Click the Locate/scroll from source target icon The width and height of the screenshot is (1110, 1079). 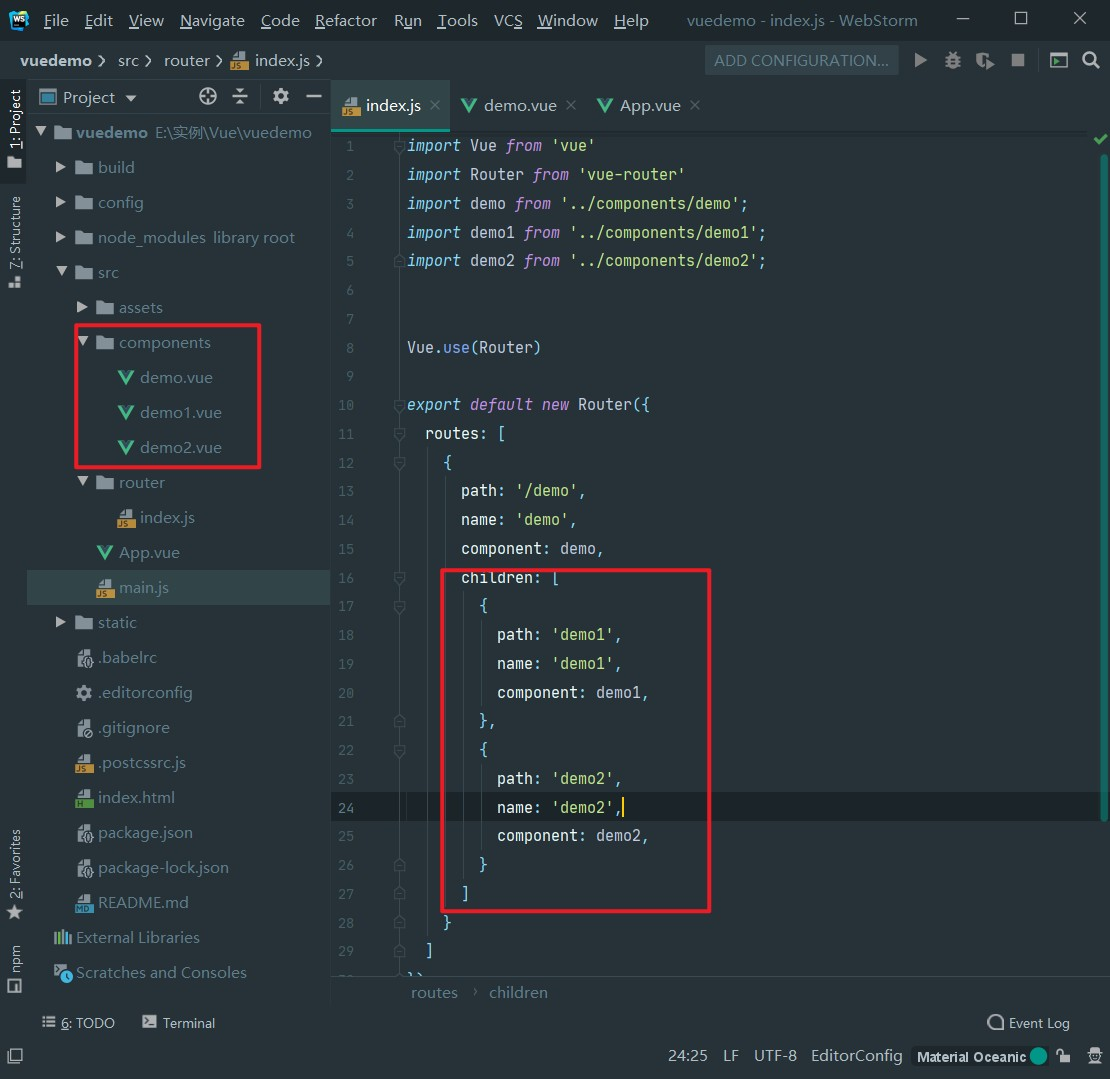click(x=207, y=96)
